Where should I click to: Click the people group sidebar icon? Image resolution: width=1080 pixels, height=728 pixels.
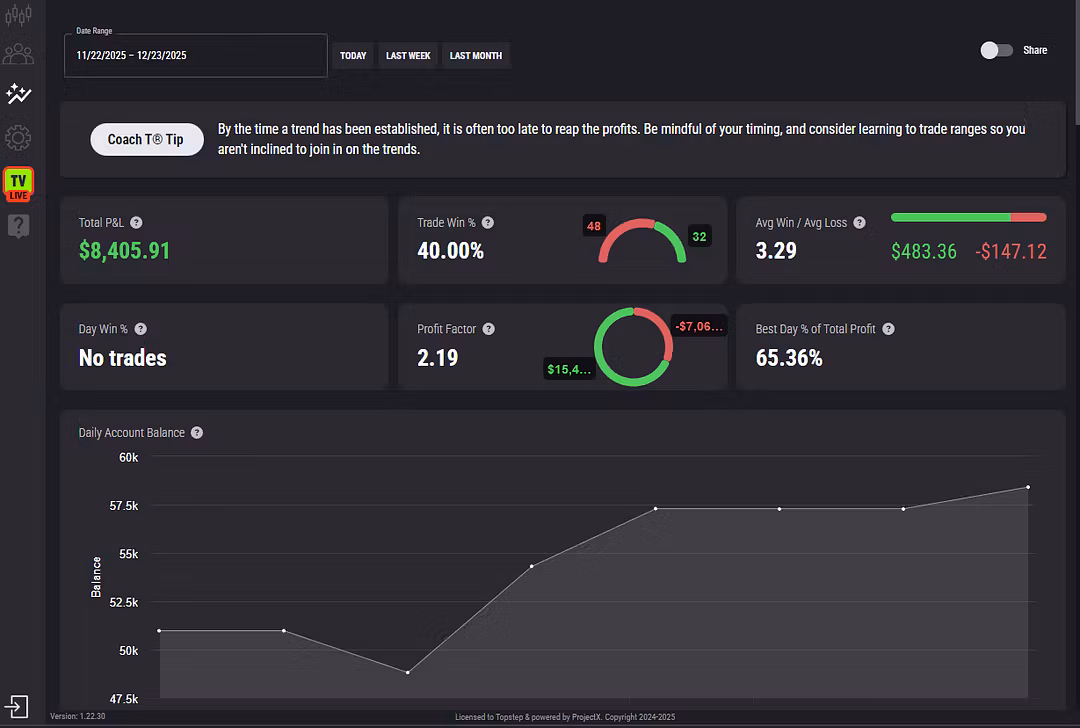[x=18, y=54]
